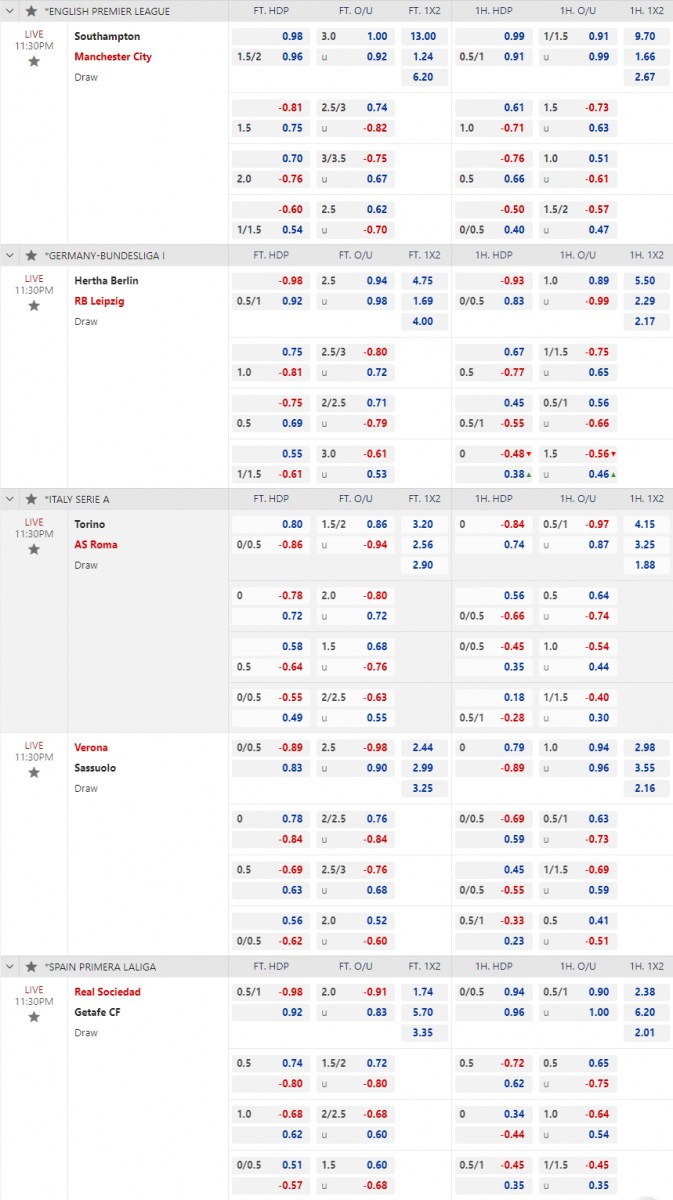
Task: Star the Southampton vs Manchester City match
Action: (x=34, y=61)
